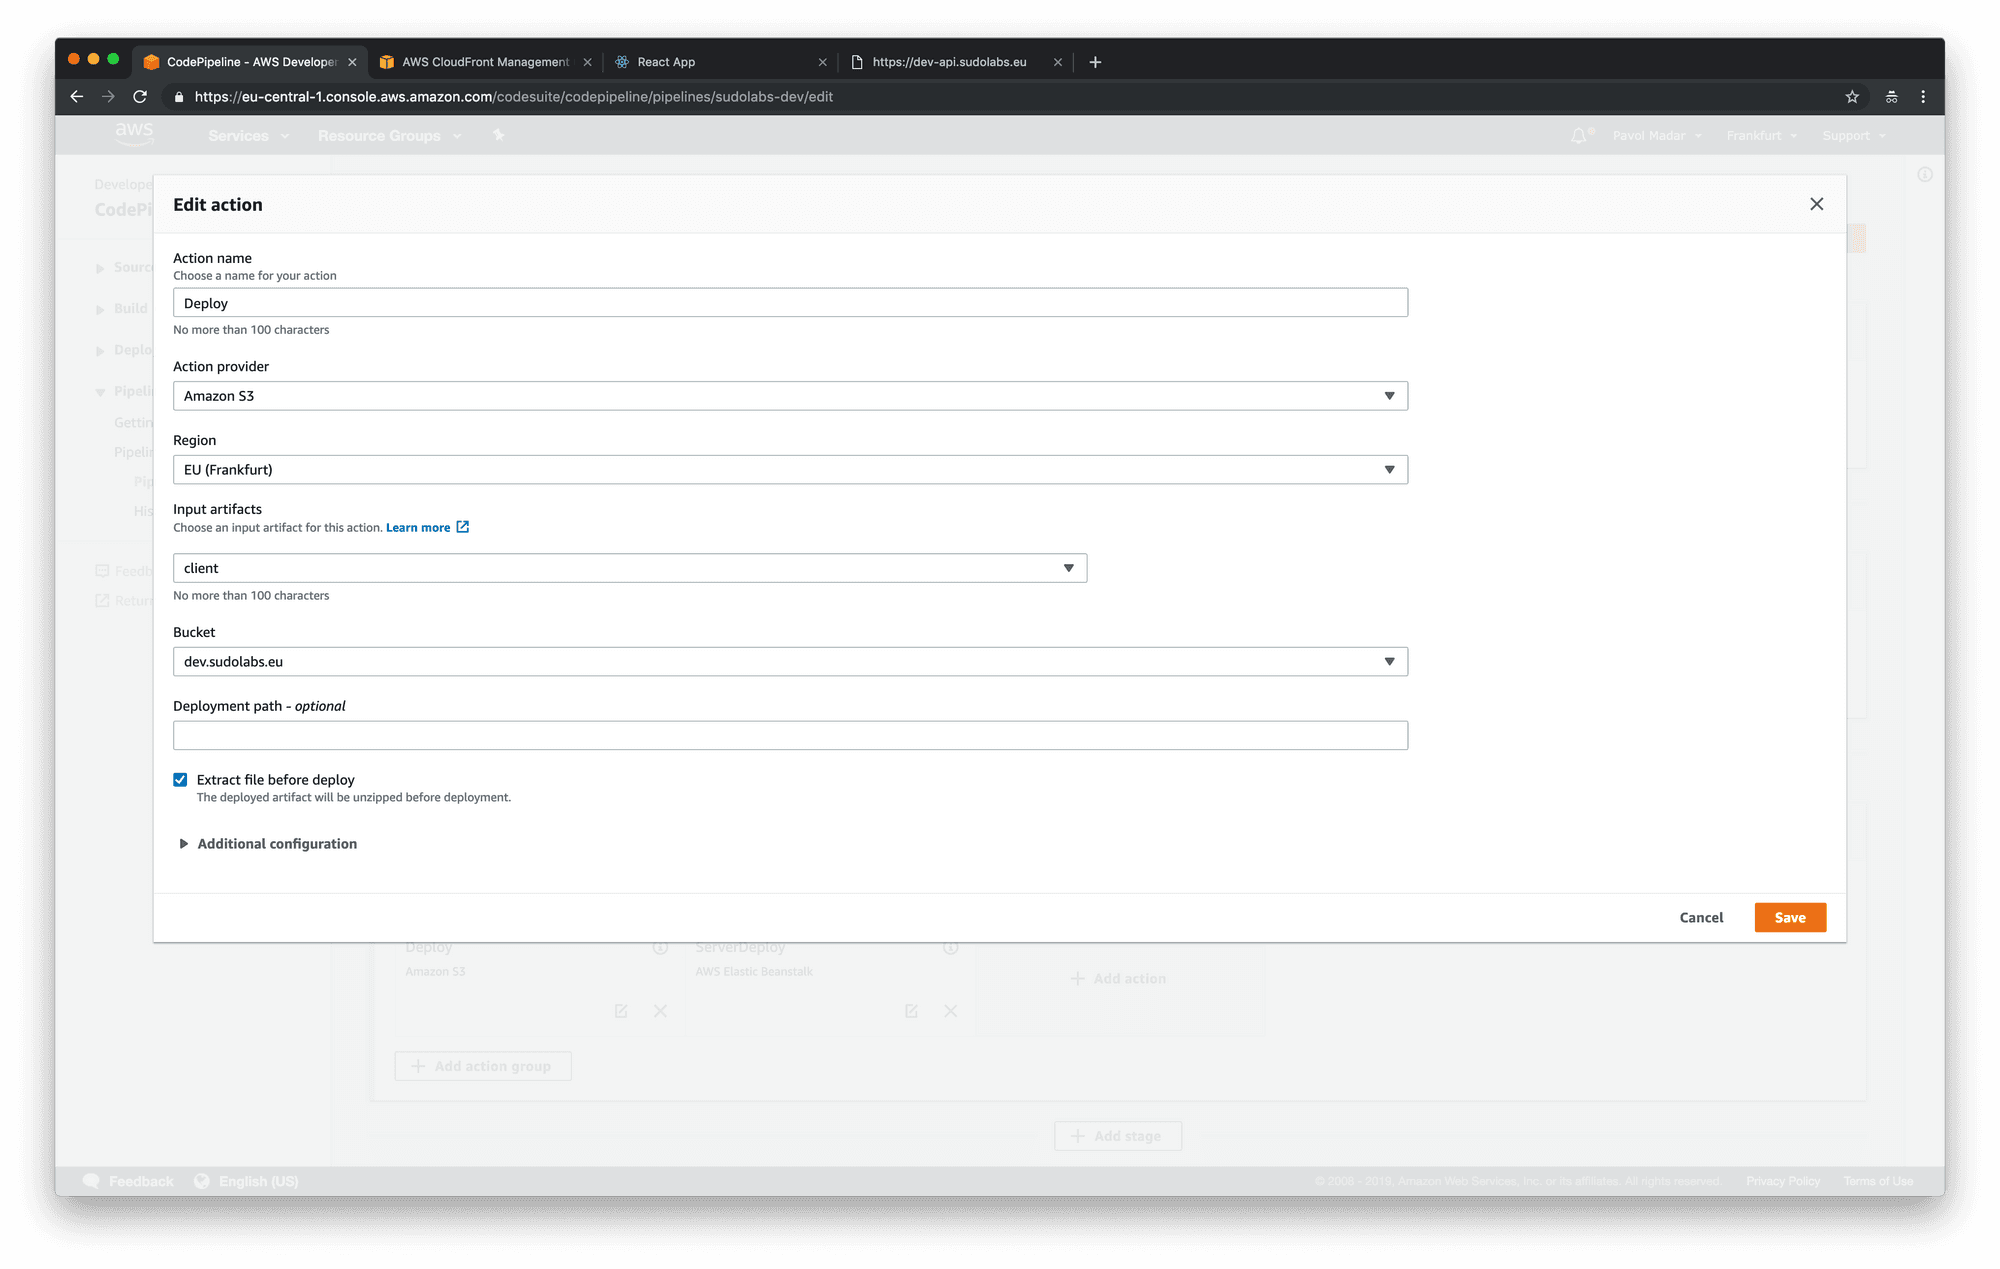
Task: Open the Input artifacts client dropdown
Action: point(630,568)
